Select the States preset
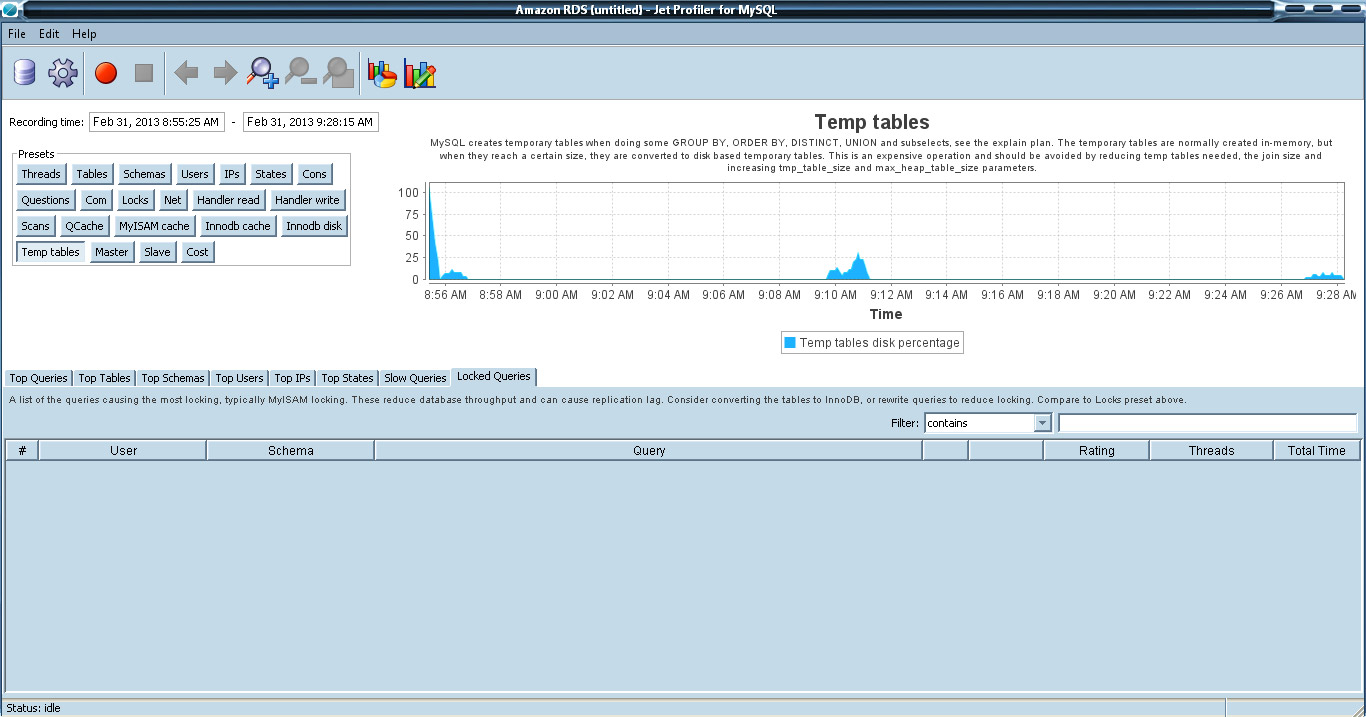This screenshot has width=1366, height=717. 271,174
